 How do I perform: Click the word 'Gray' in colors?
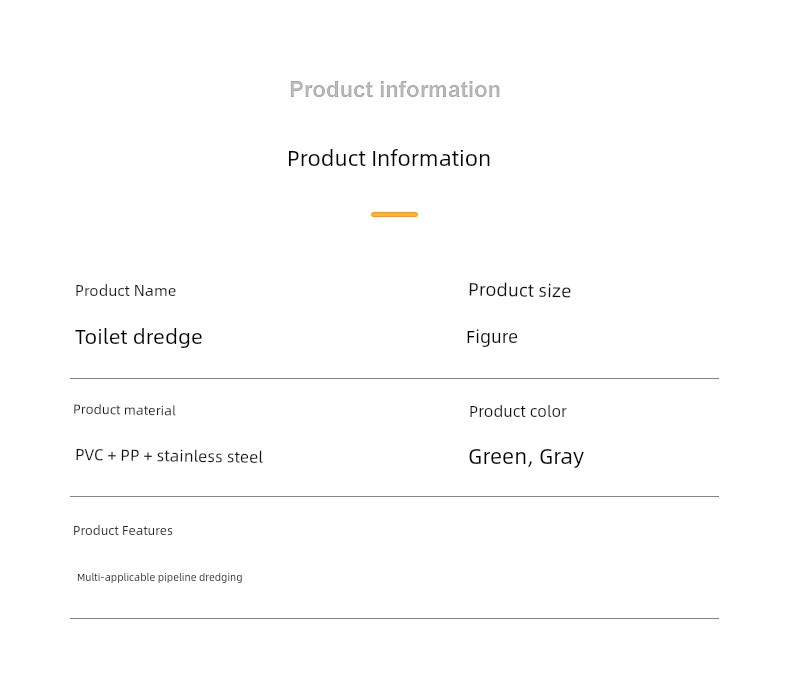(562, 457)
